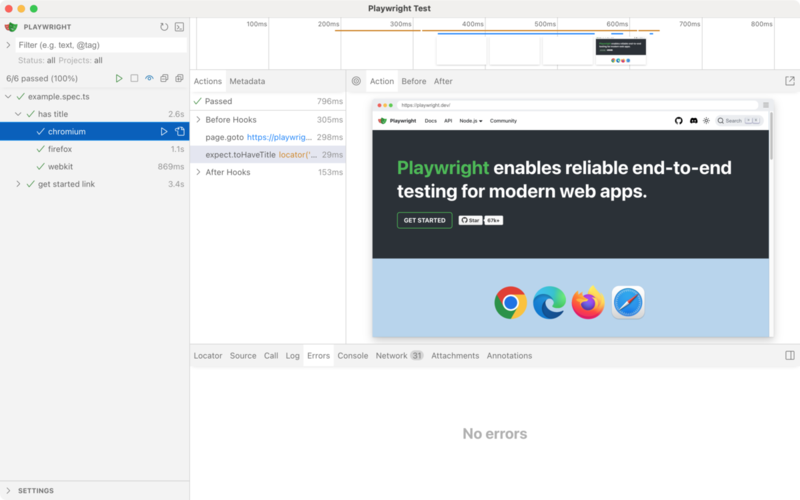800x500 pixels.
Task: Click the Projects: all filter text
Action: click(x=80, y=60)
